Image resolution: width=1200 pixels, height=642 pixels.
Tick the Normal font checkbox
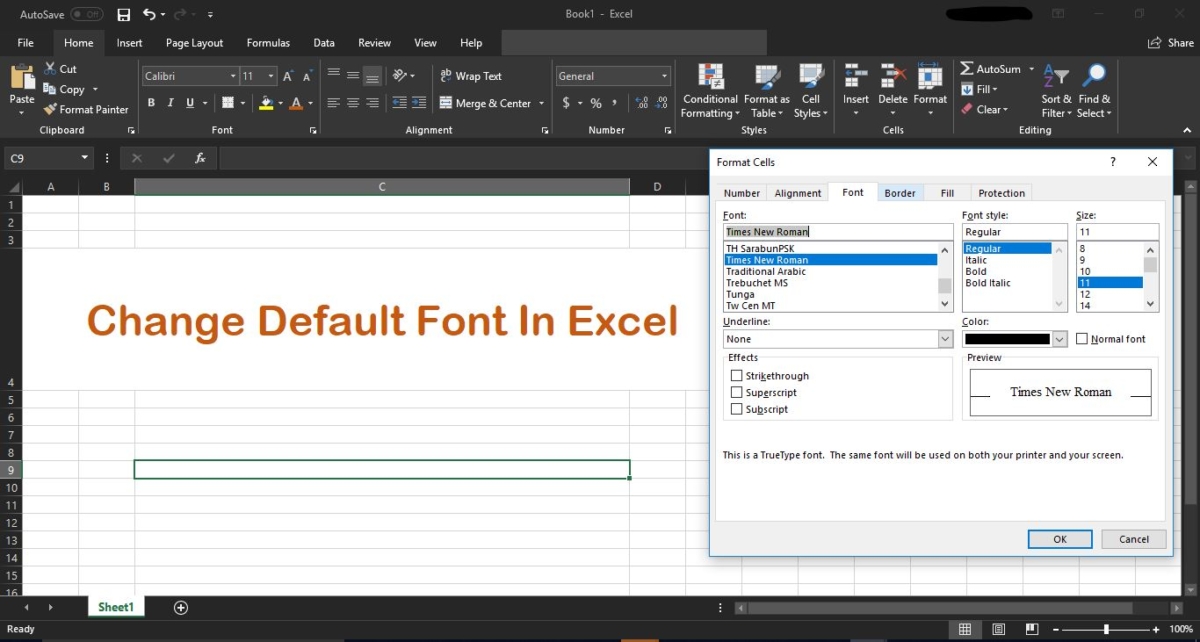(x=1083, y=338)
